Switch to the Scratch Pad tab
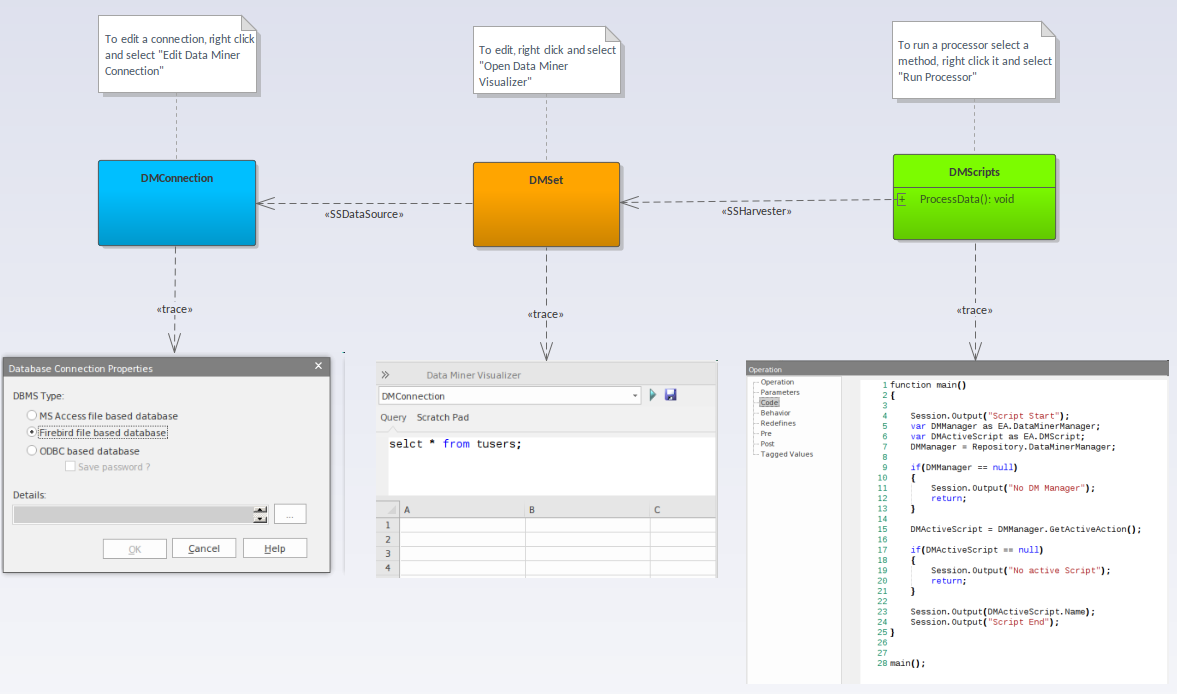 tap(442, 418)
